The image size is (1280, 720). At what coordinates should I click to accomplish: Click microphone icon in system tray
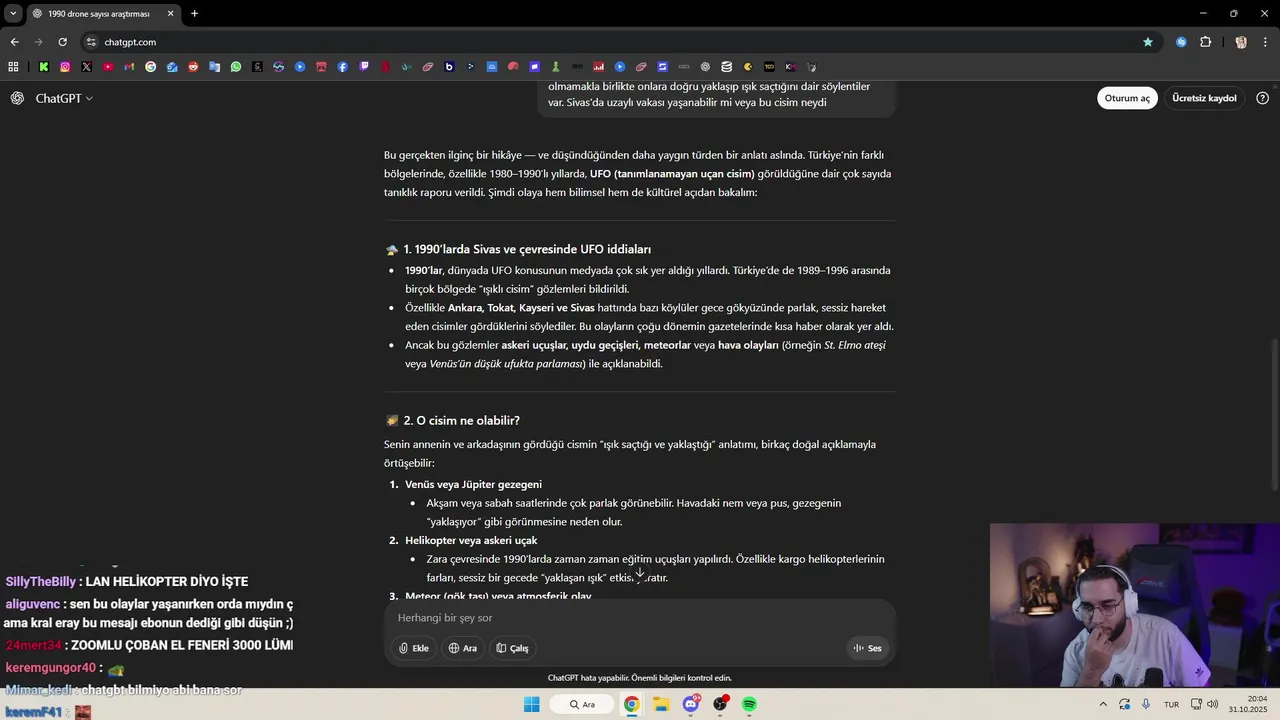[1146, 704]
